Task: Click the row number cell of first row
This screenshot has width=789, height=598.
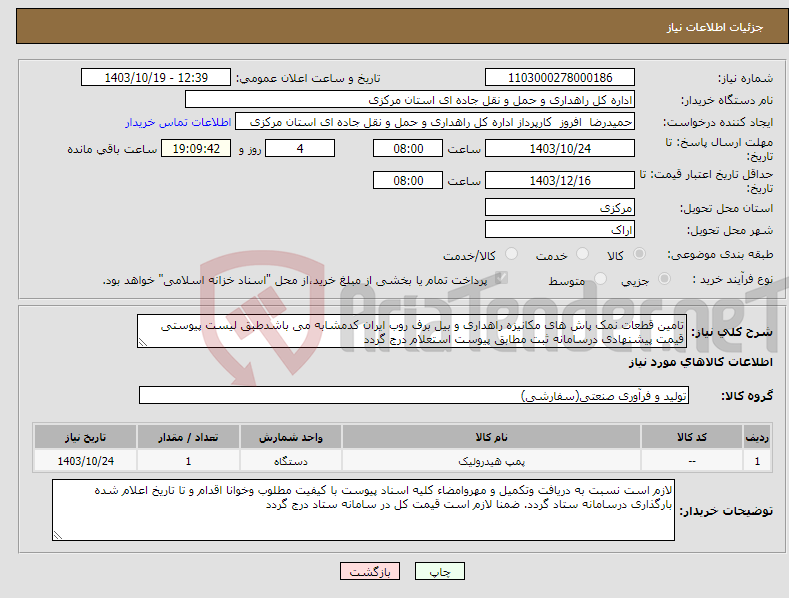Action: (757, 461)
